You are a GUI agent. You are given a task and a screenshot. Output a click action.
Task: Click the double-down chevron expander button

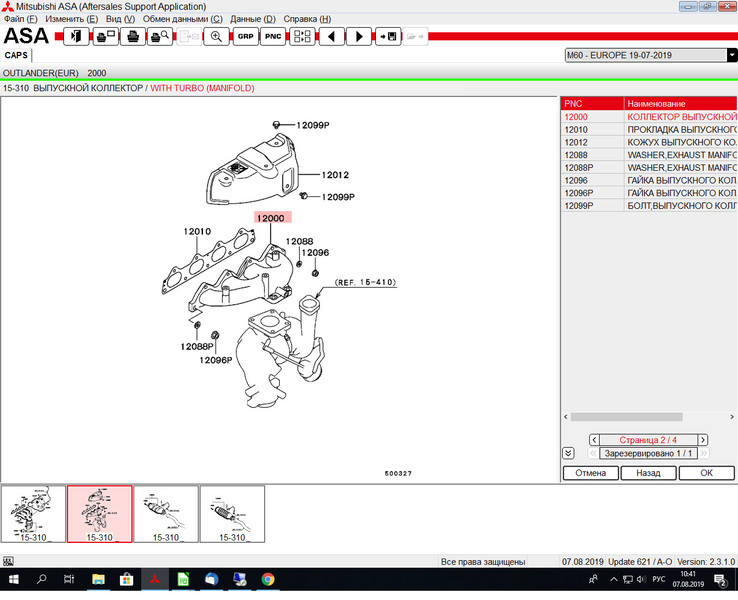pos(568,453)
